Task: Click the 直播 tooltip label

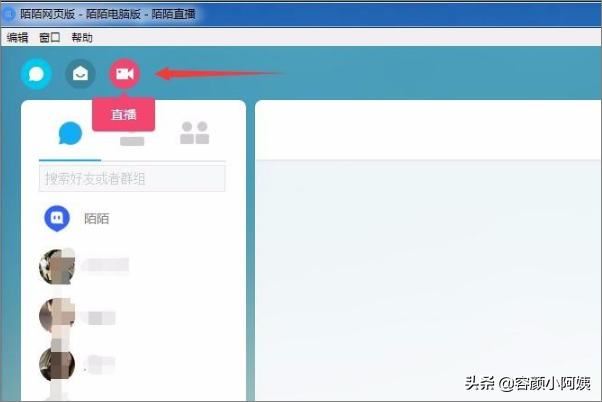Action: (124, 114)
